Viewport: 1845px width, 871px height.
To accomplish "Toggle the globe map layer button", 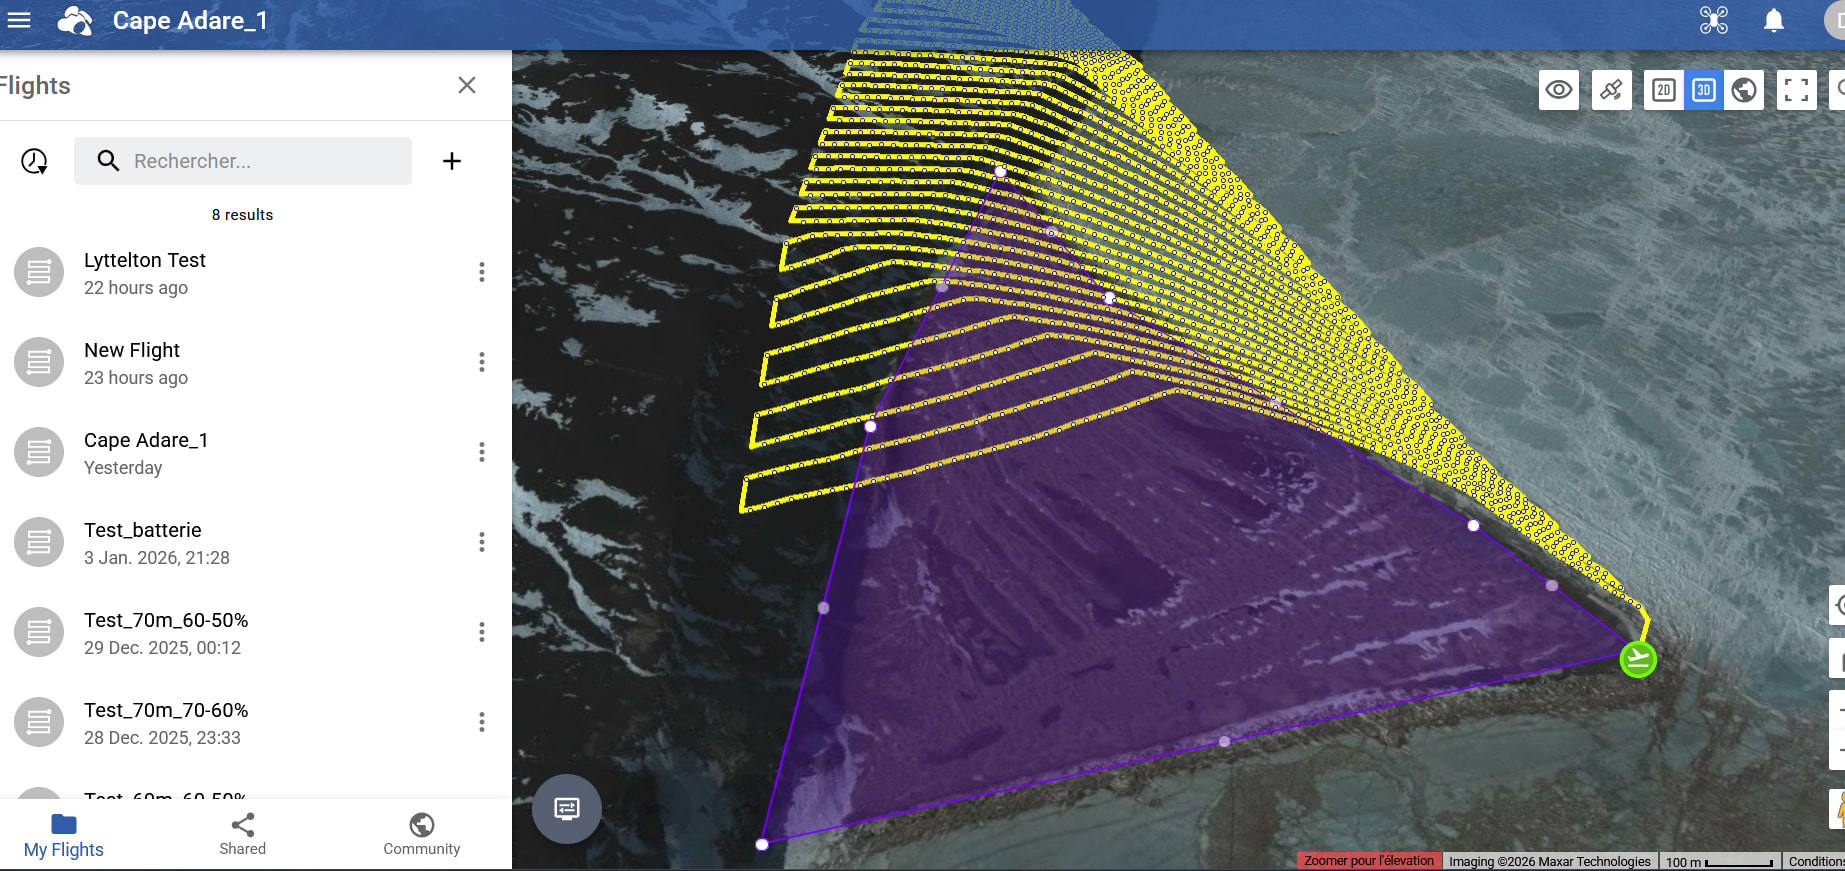I will coord(1744,90).
